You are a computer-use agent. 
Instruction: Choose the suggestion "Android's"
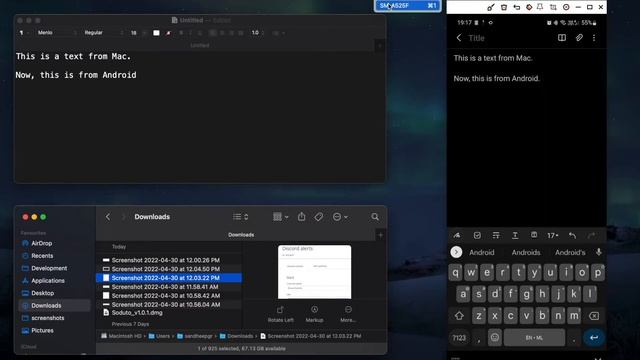570,252
